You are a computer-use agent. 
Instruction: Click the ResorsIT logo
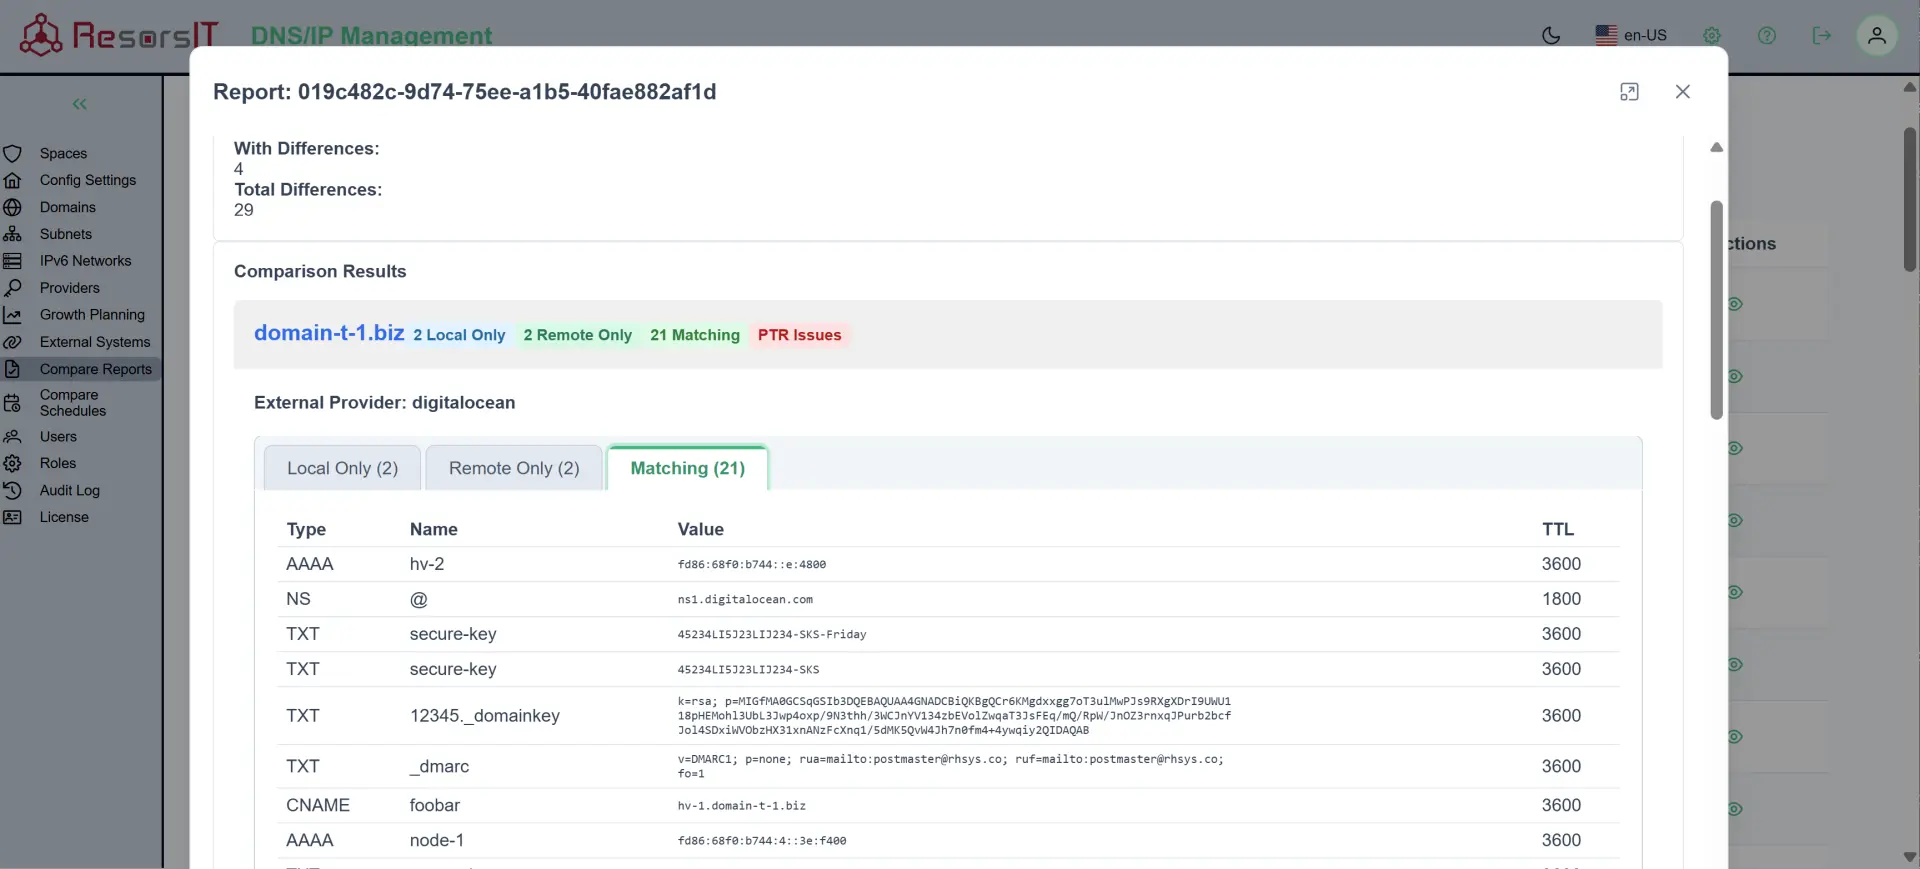119,35
